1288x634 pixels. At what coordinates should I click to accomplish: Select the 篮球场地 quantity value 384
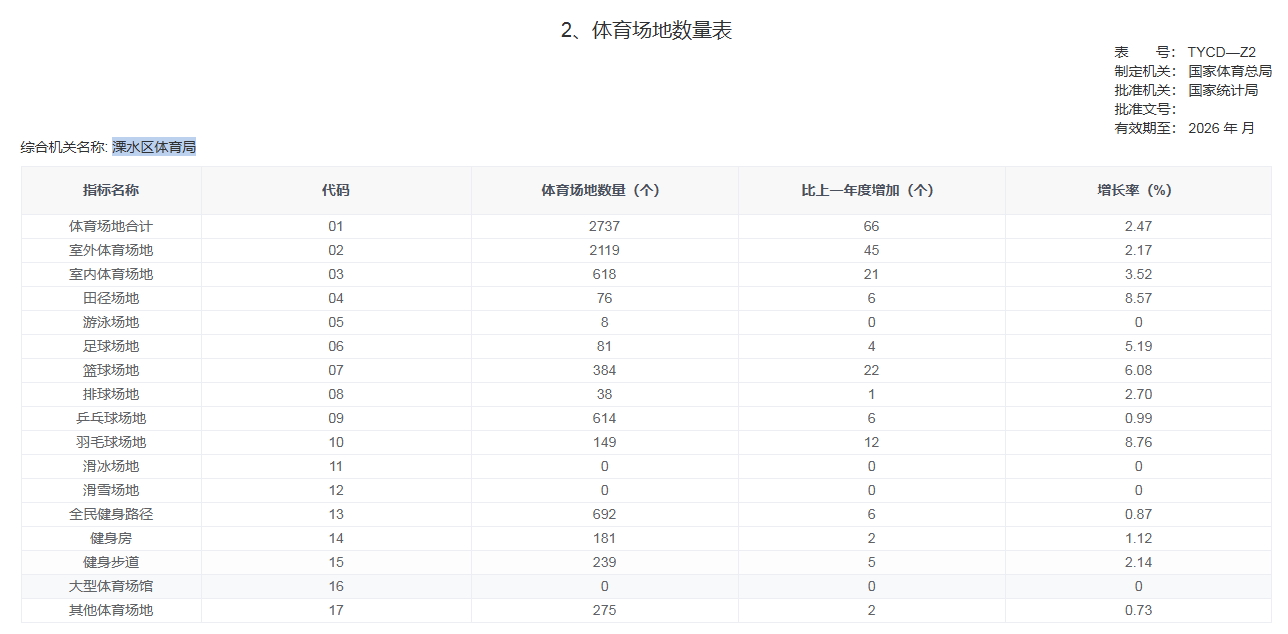point(604,370)
